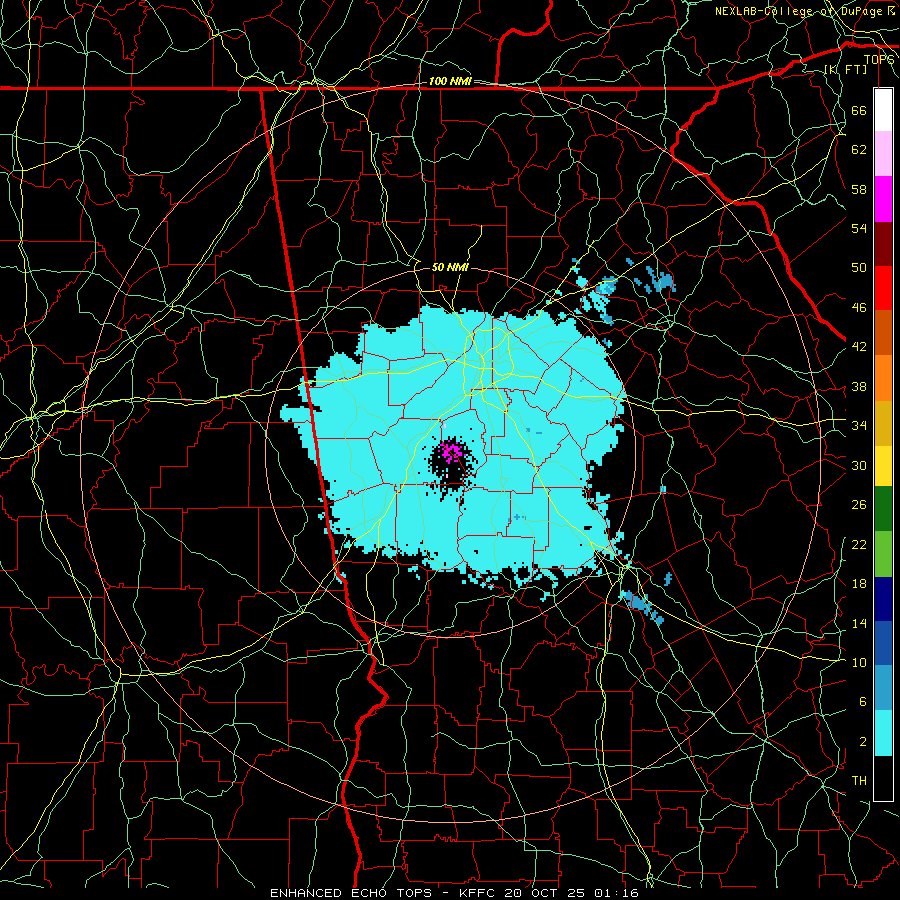Click the medium blue 18 kft swatch

(883, 643)
